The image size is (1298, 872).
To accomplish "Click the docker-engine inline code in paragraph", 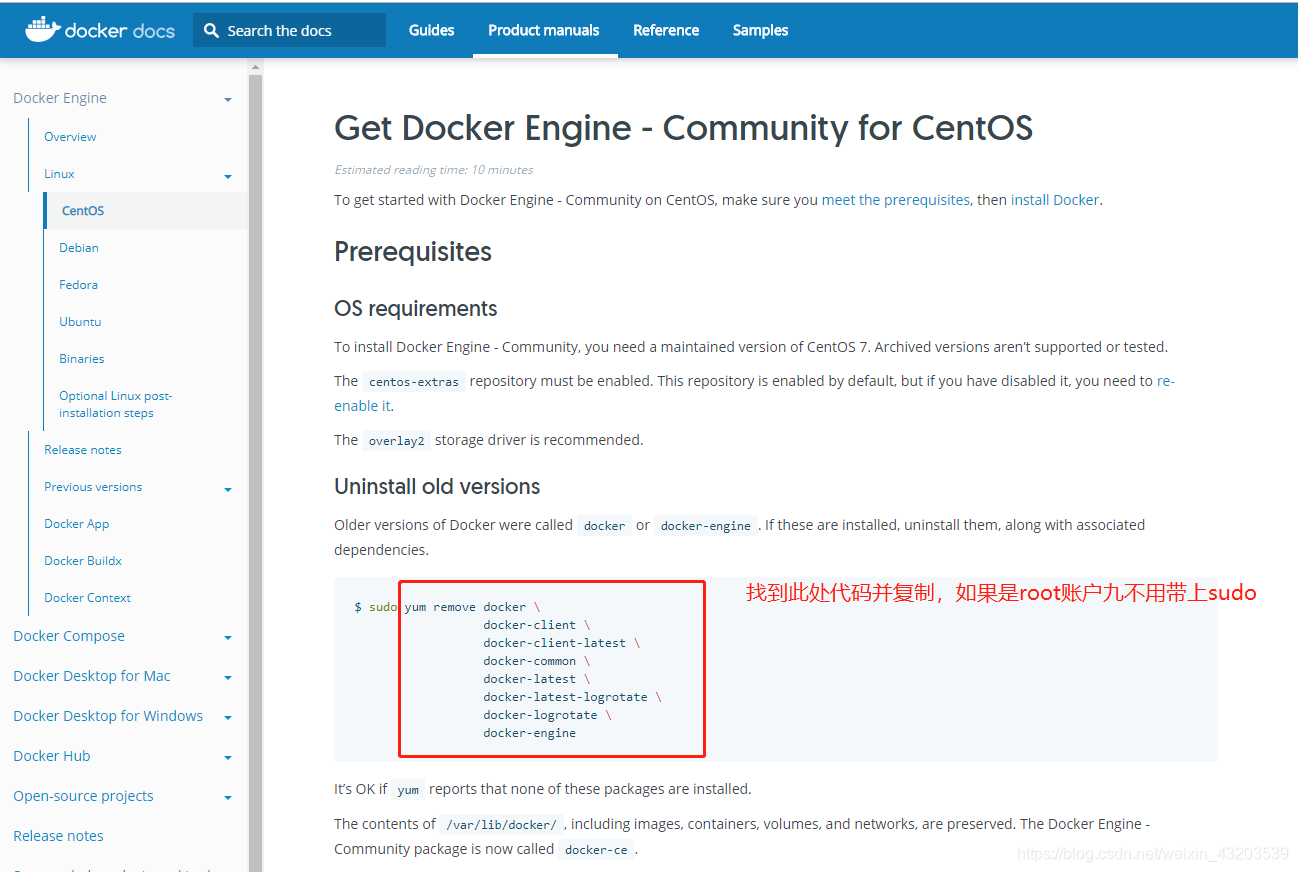I will click(x=706, y=526).
